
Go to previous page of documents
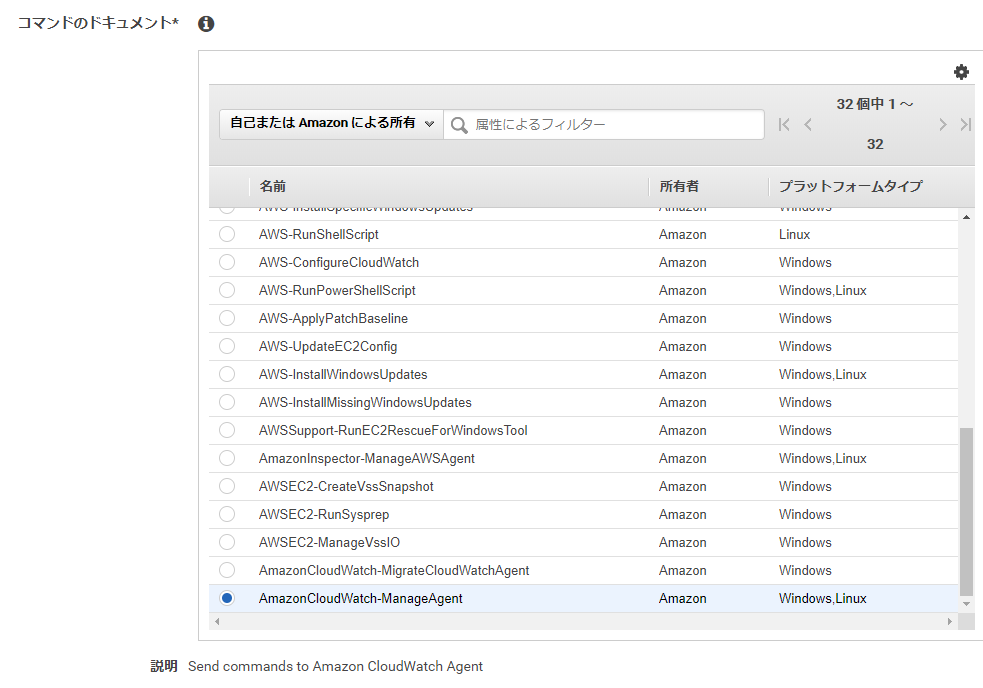tap(808, 125)
